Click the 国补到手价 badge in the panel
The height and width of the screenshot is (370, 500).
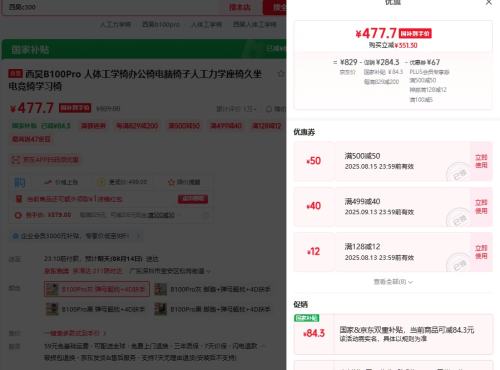415,33
